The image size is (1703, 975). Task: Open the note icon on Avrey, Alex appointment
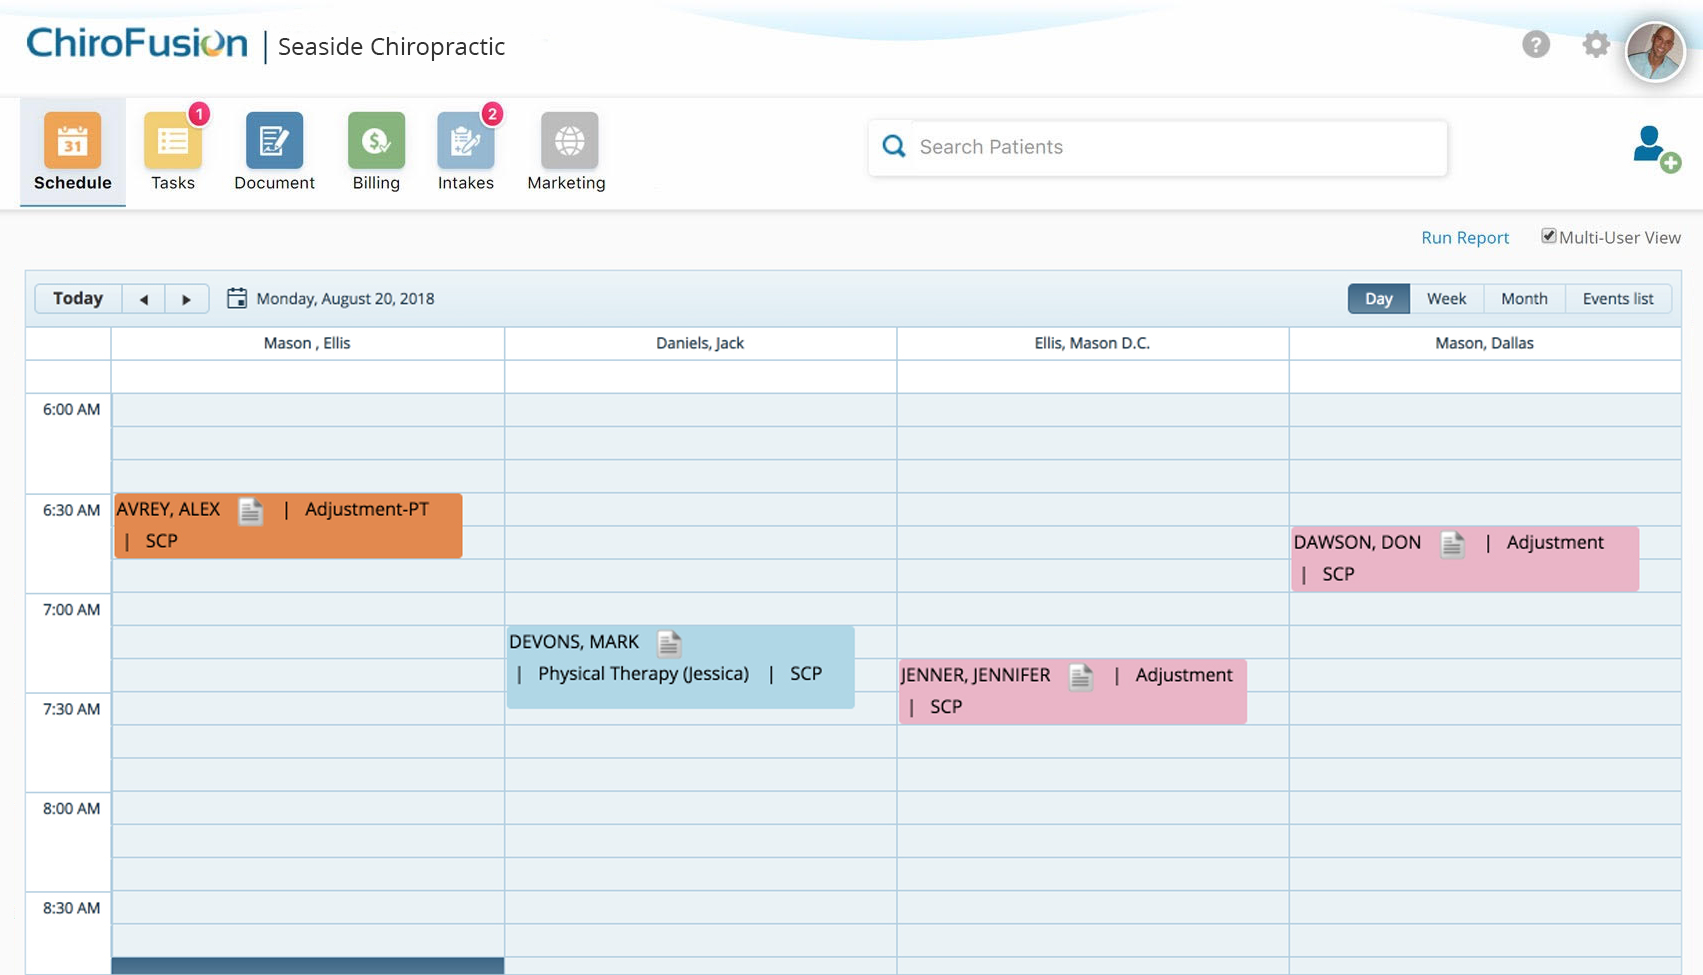point(249,512)
